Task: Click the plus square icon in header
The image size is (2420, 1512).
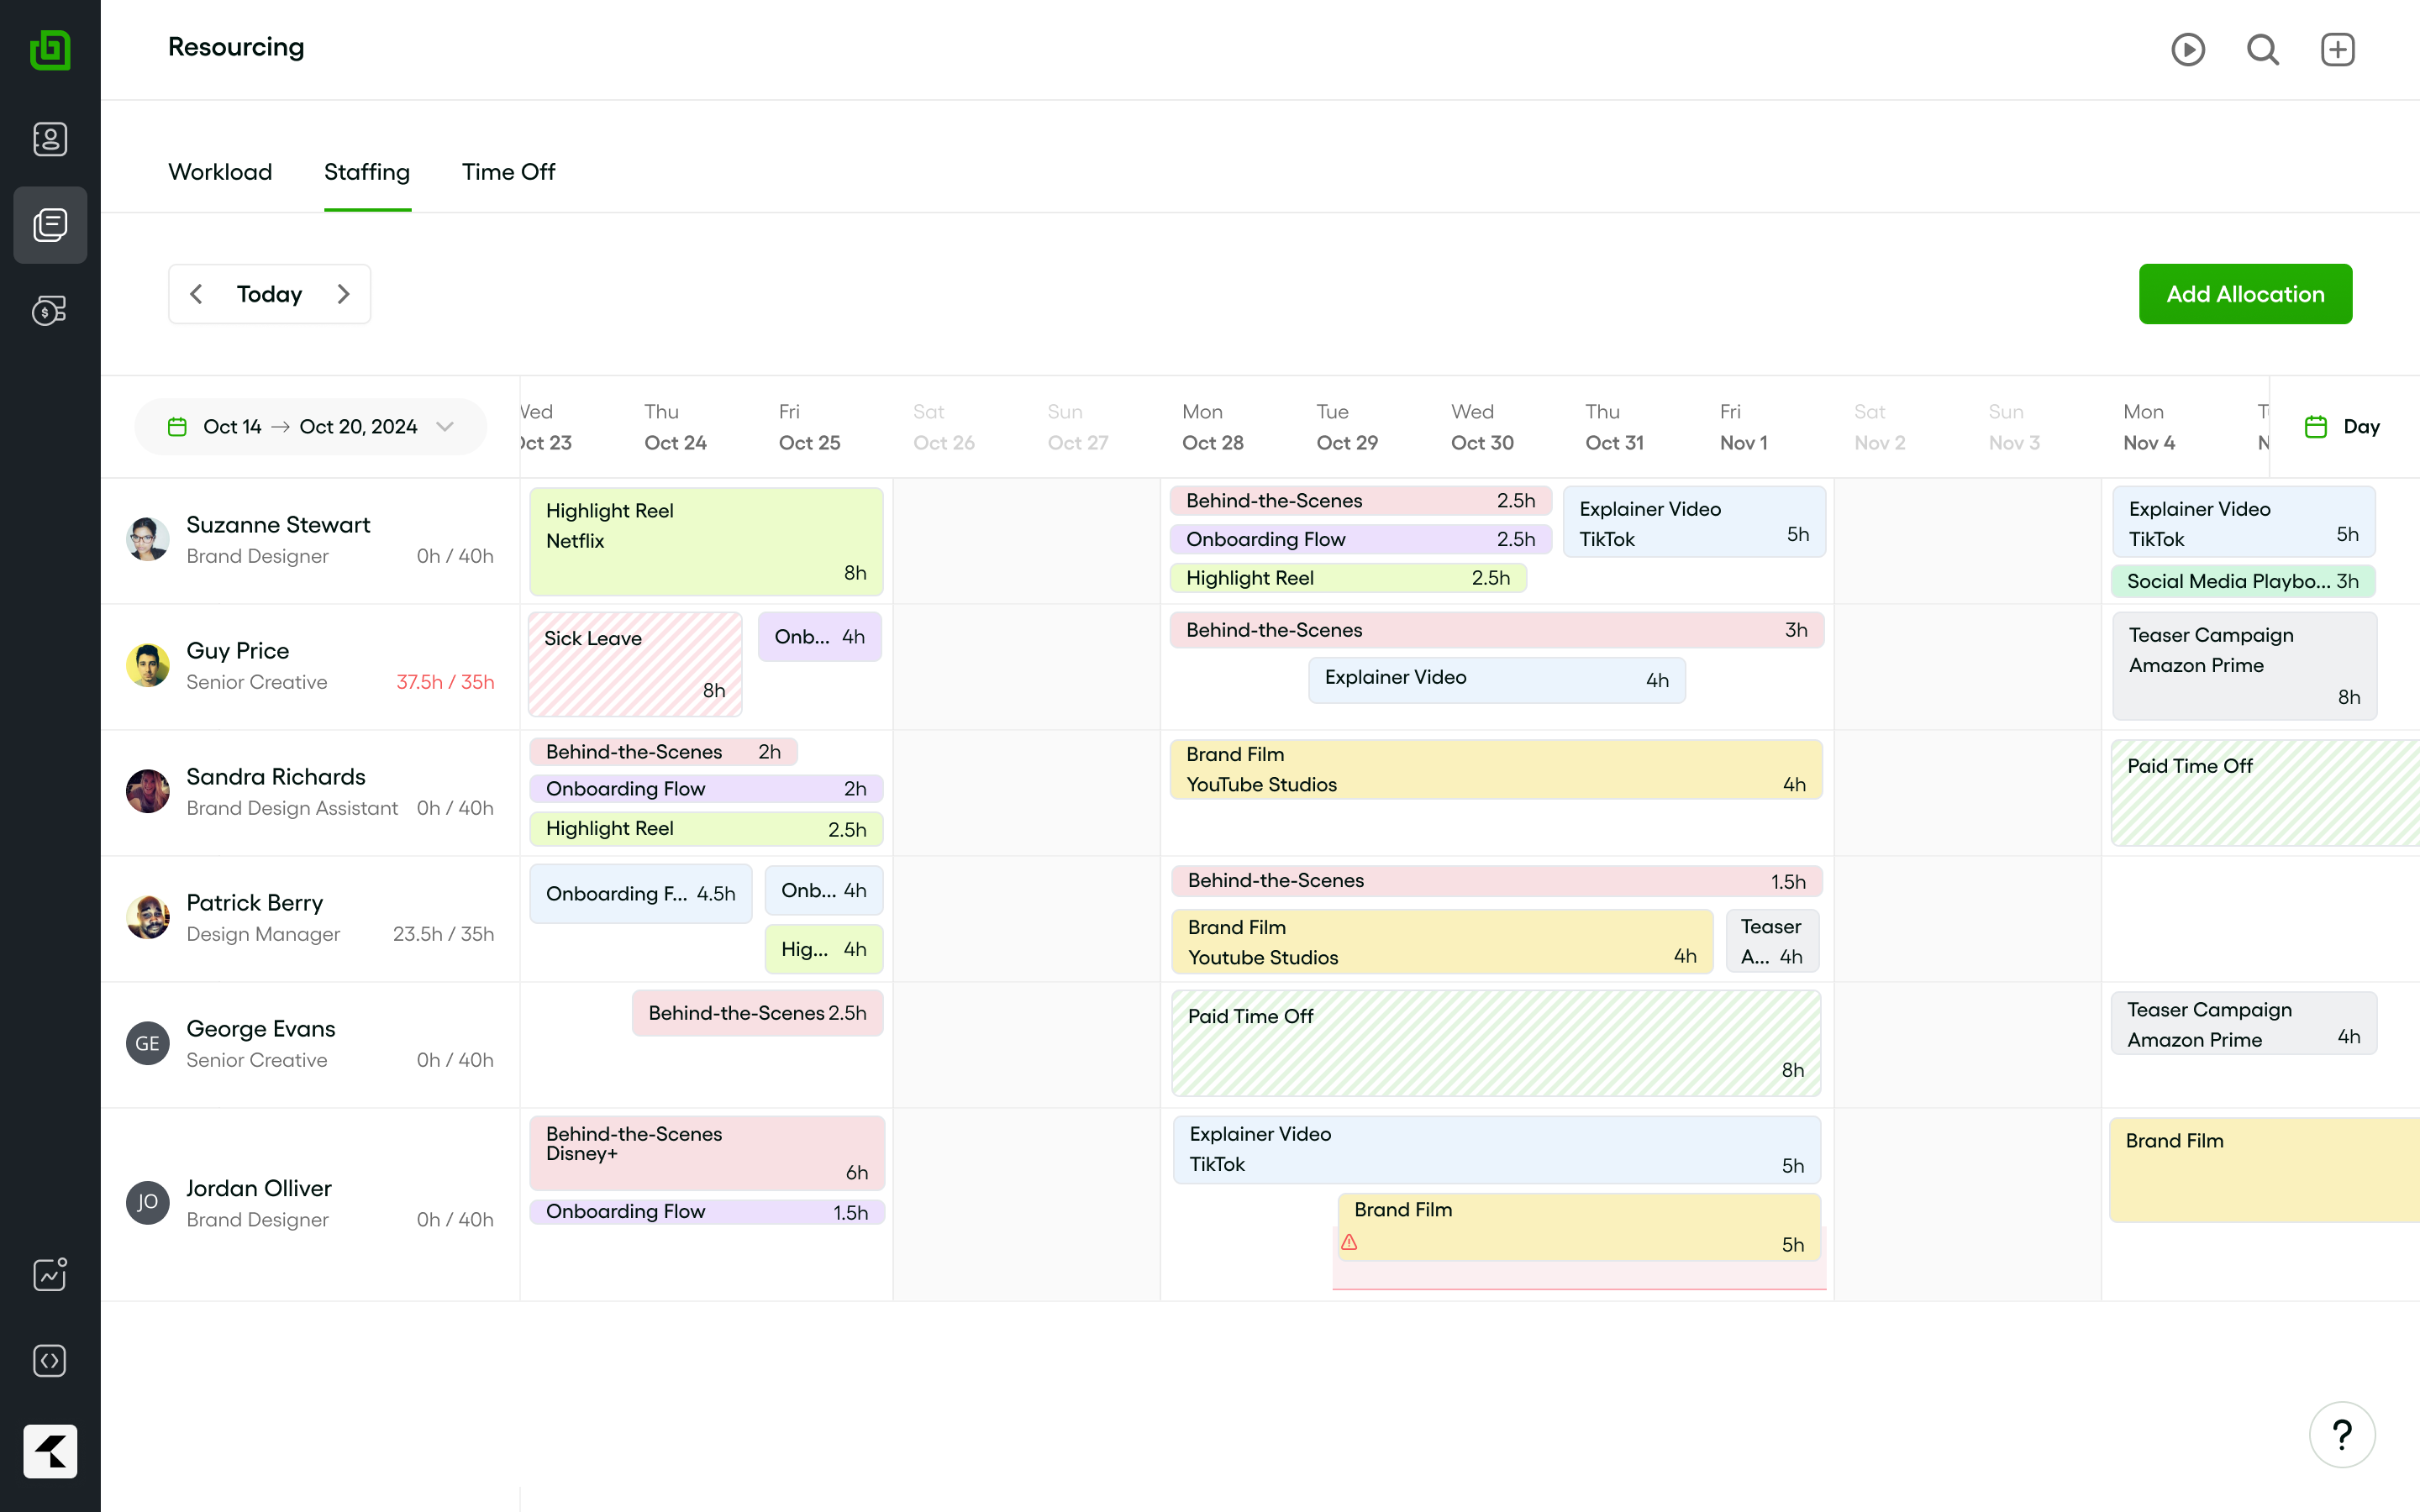Action: tap(2337, 49)
